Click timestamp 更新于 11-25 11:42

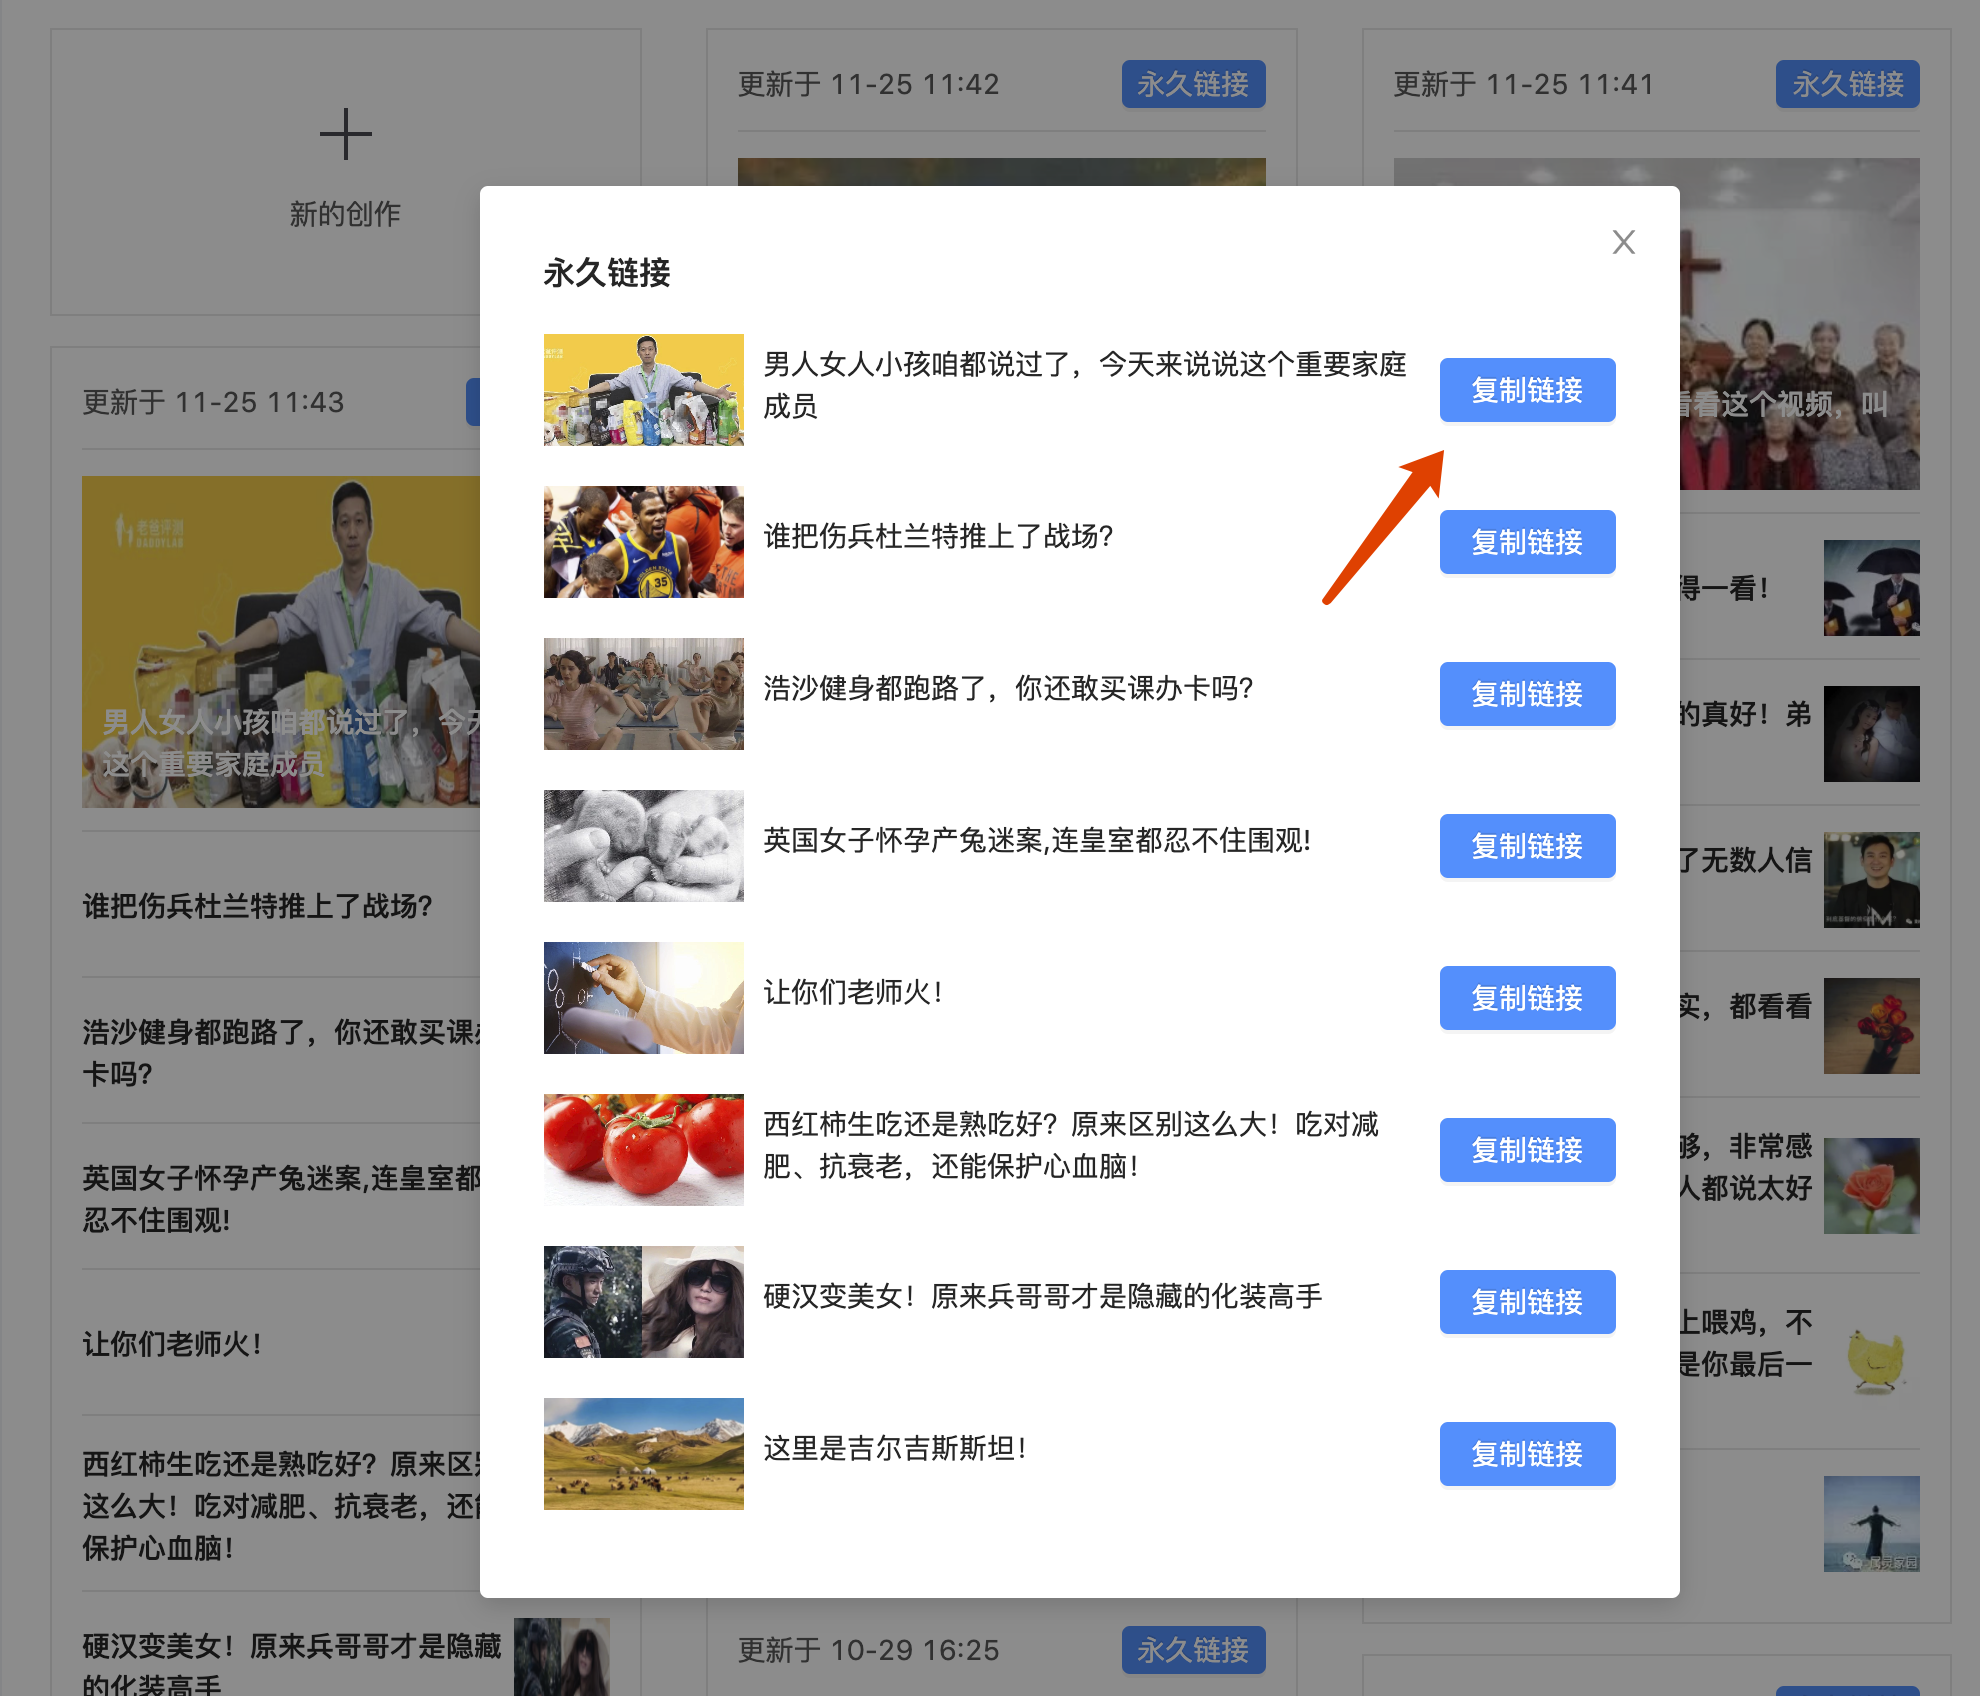point(868,85)
